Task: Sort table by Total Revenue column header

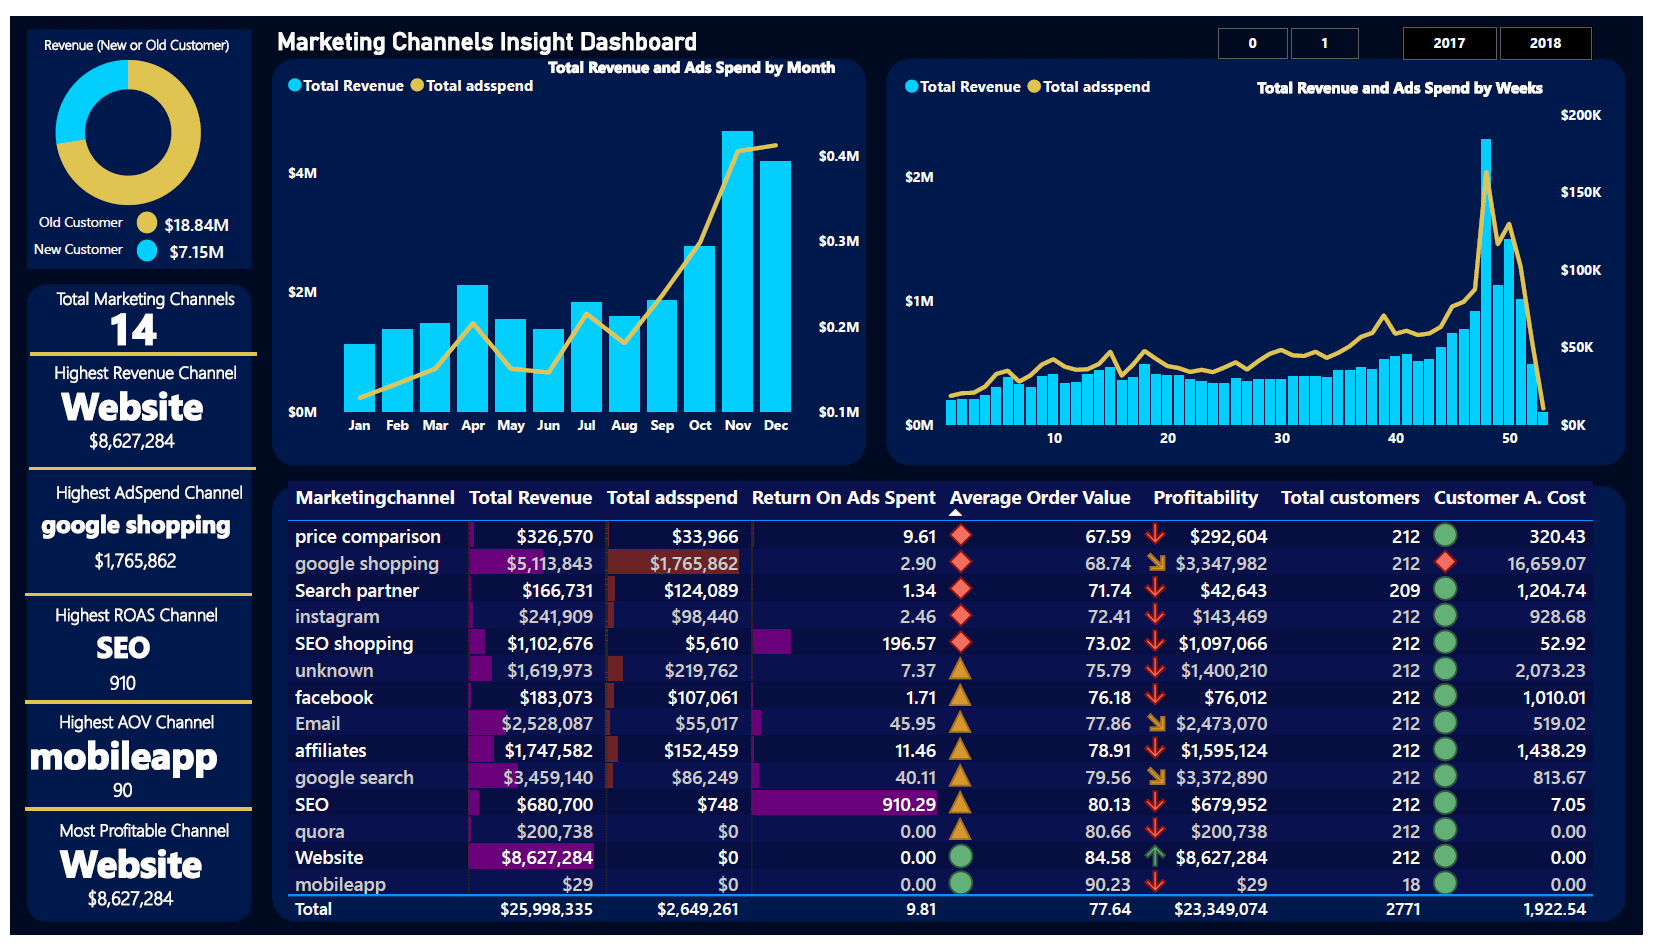Action: (x=530, y=498)
